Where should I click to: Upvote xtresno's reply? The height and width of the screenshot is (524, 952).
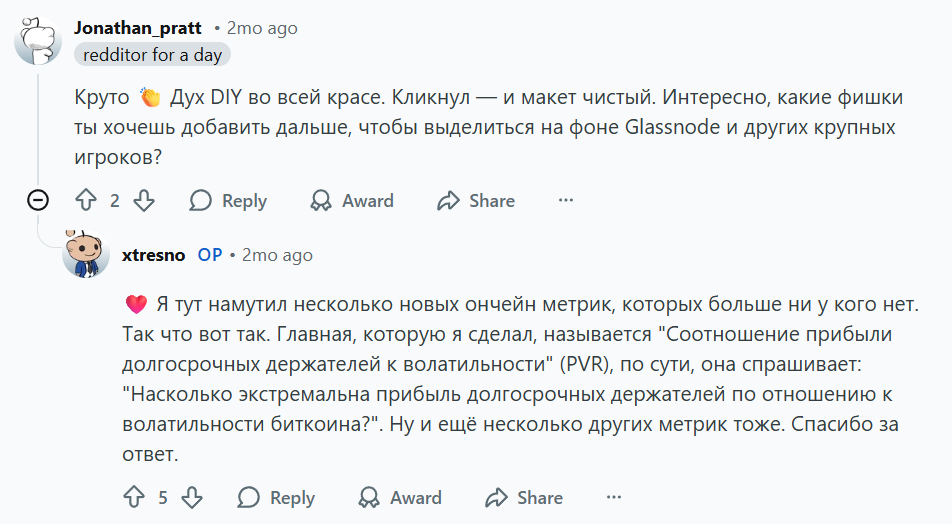pos(134,497)
